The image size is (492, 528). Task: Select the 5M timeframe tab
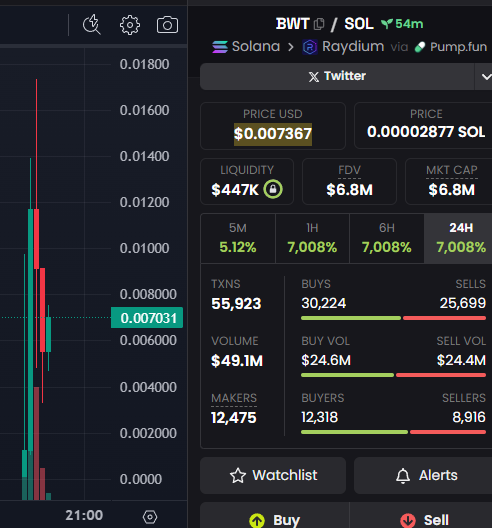[x=238, y=238]
